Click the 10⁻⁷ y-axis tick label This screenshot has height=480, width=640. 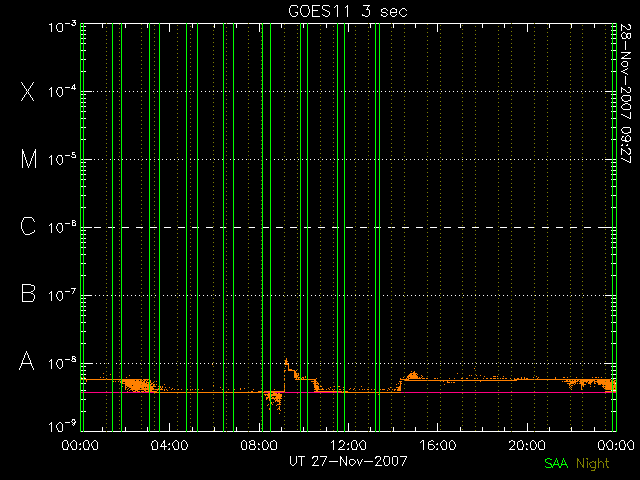pyautogui.click(x=62, y=295)
